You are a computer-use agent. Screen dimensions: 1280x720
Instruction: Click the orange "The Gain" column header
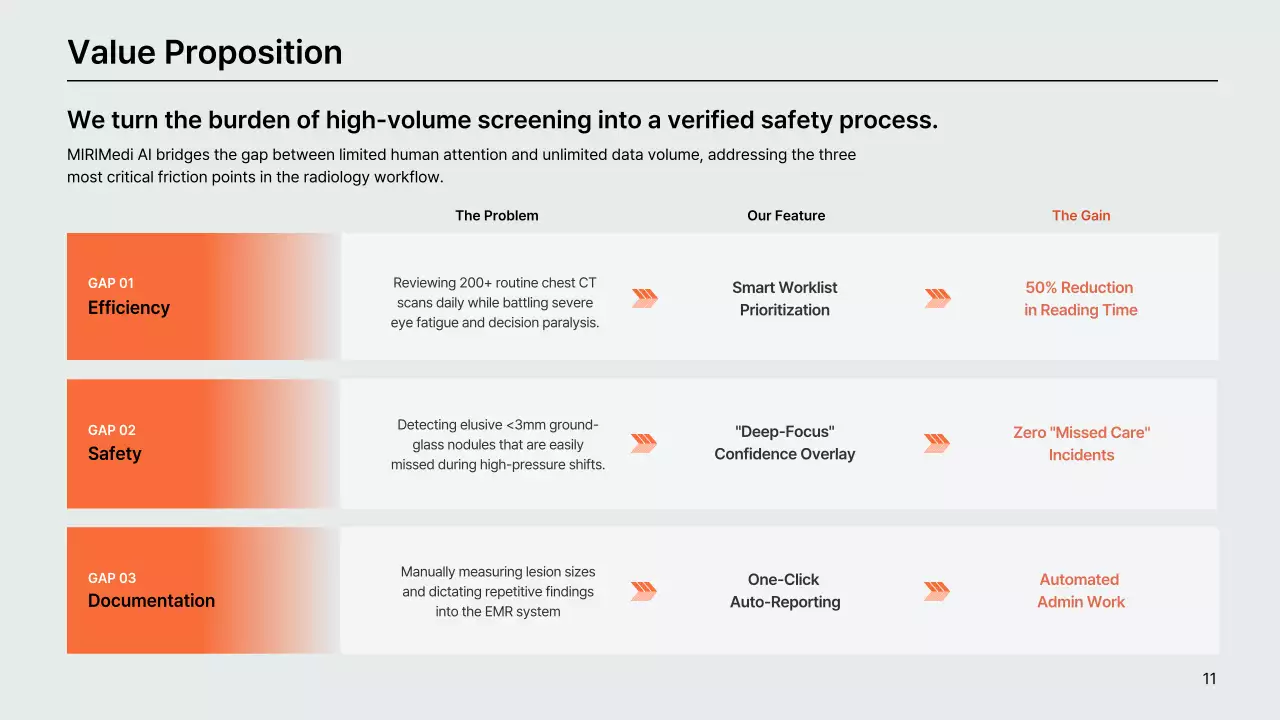1081,215
